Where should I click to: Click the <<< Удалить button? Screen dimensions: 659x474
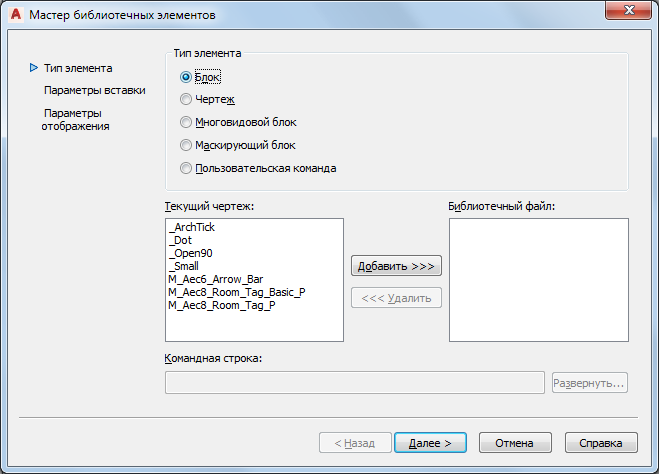(396, 298)
